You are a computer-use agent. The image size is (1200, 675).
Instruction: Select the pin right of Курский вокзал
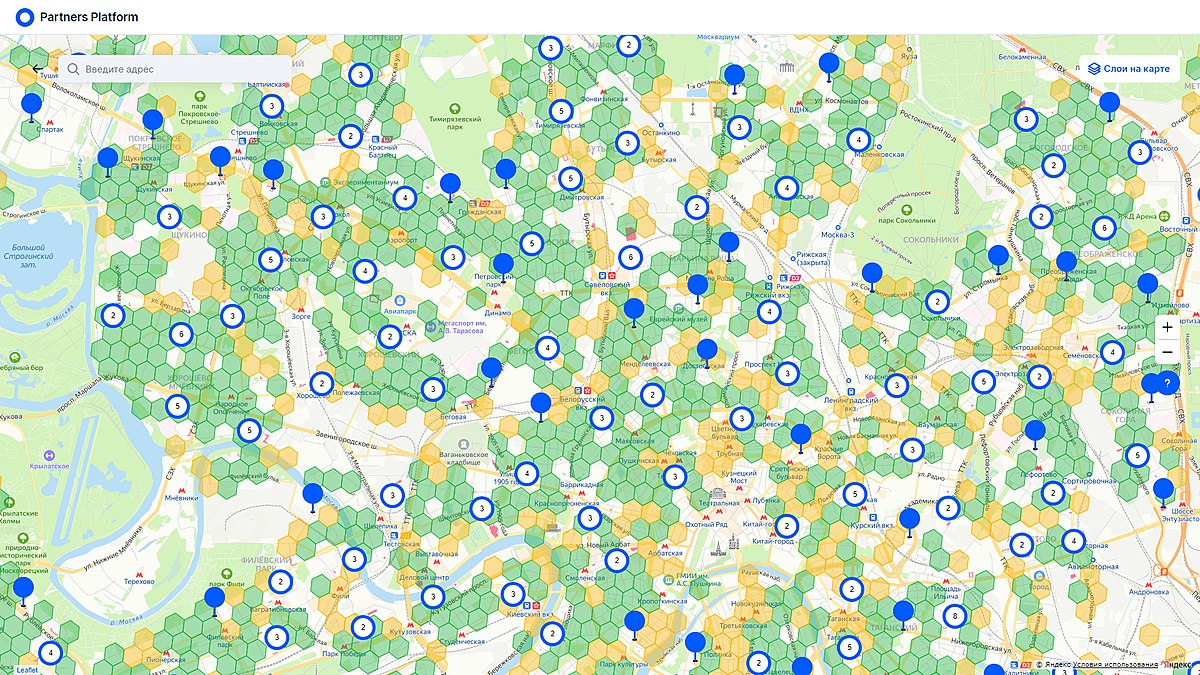(909, 519)
